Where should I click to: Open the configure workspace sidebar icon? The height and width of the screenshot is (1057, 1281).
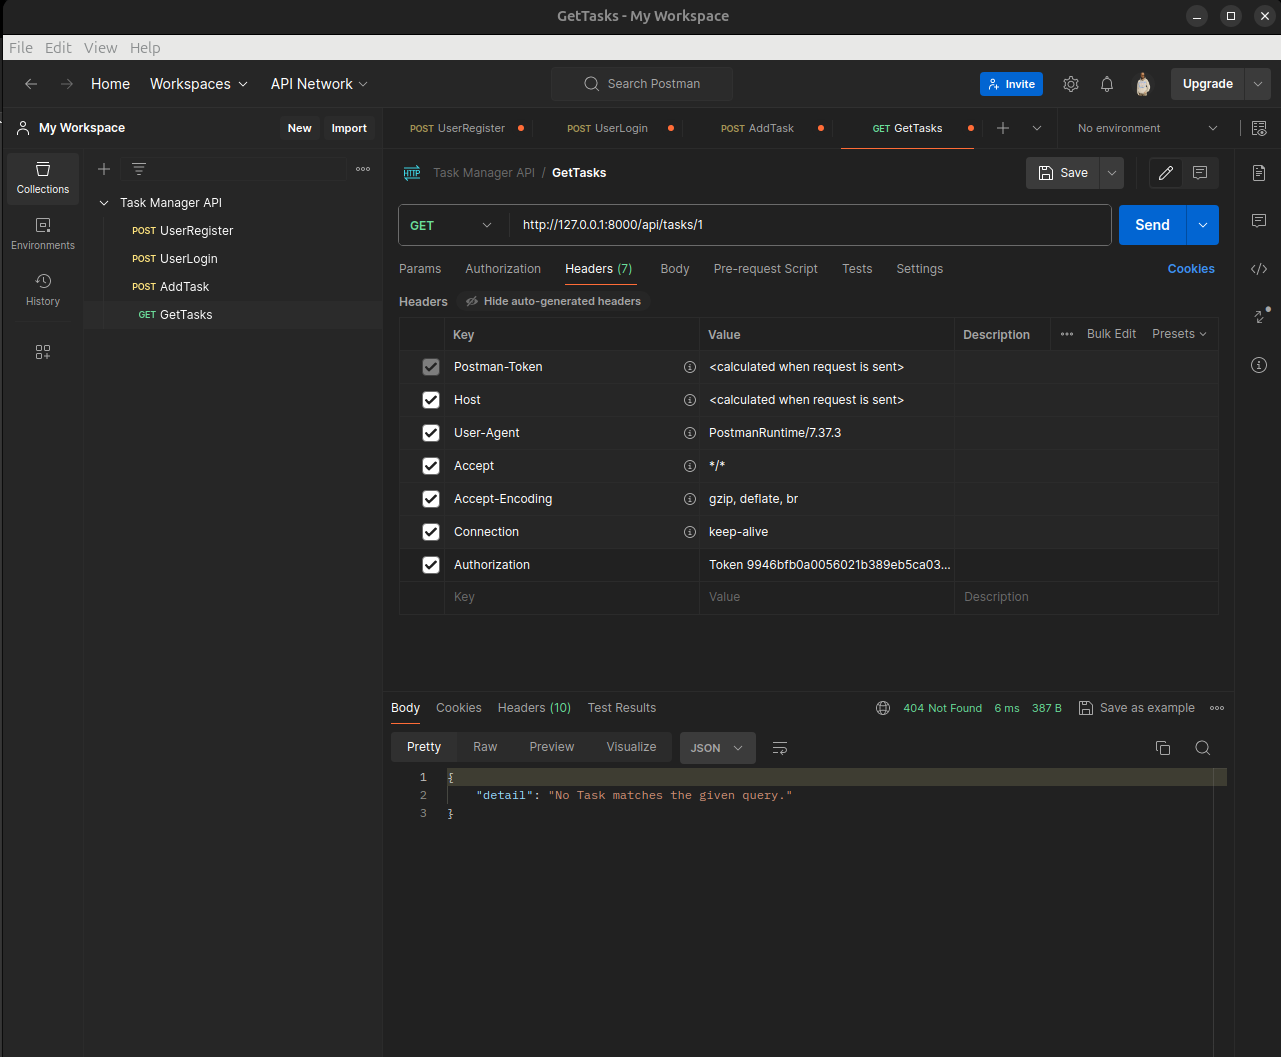(43, 352)
